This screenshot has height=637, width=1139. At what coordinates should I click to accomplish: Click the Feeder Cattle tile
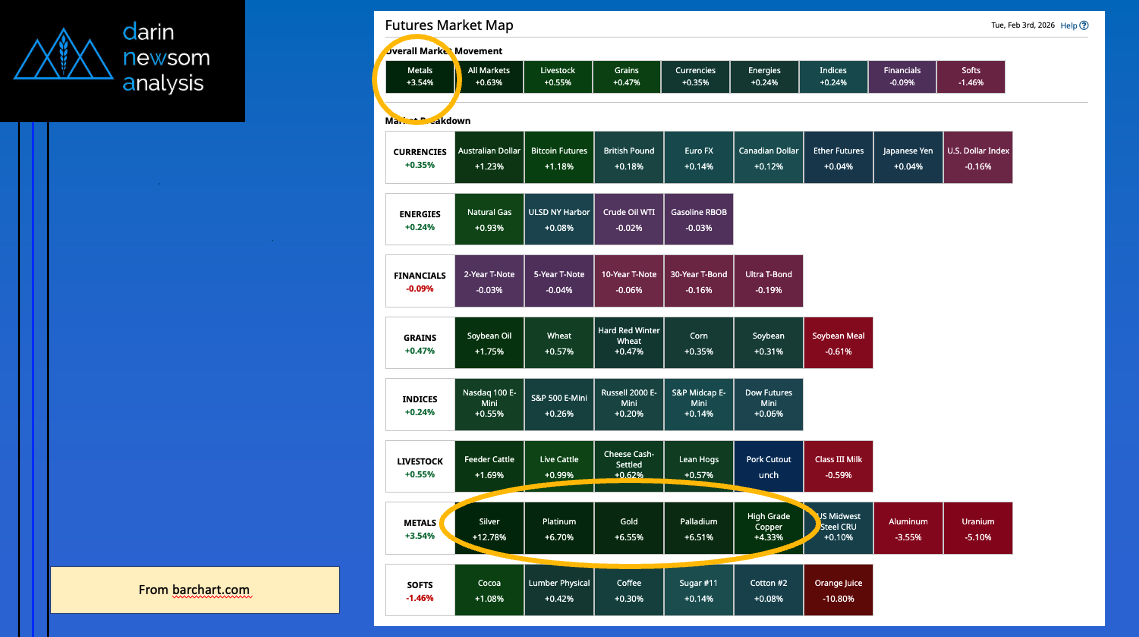[x=489, y=466]
